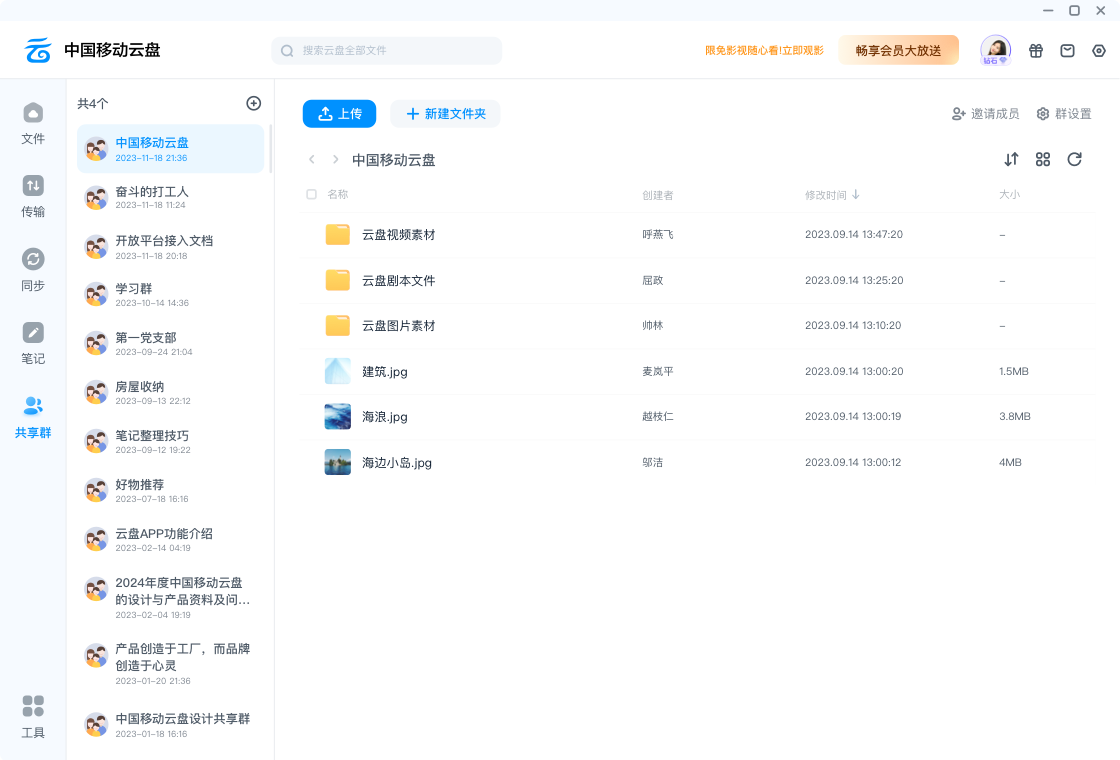Click the 上传 upload button

coord(339,114)
